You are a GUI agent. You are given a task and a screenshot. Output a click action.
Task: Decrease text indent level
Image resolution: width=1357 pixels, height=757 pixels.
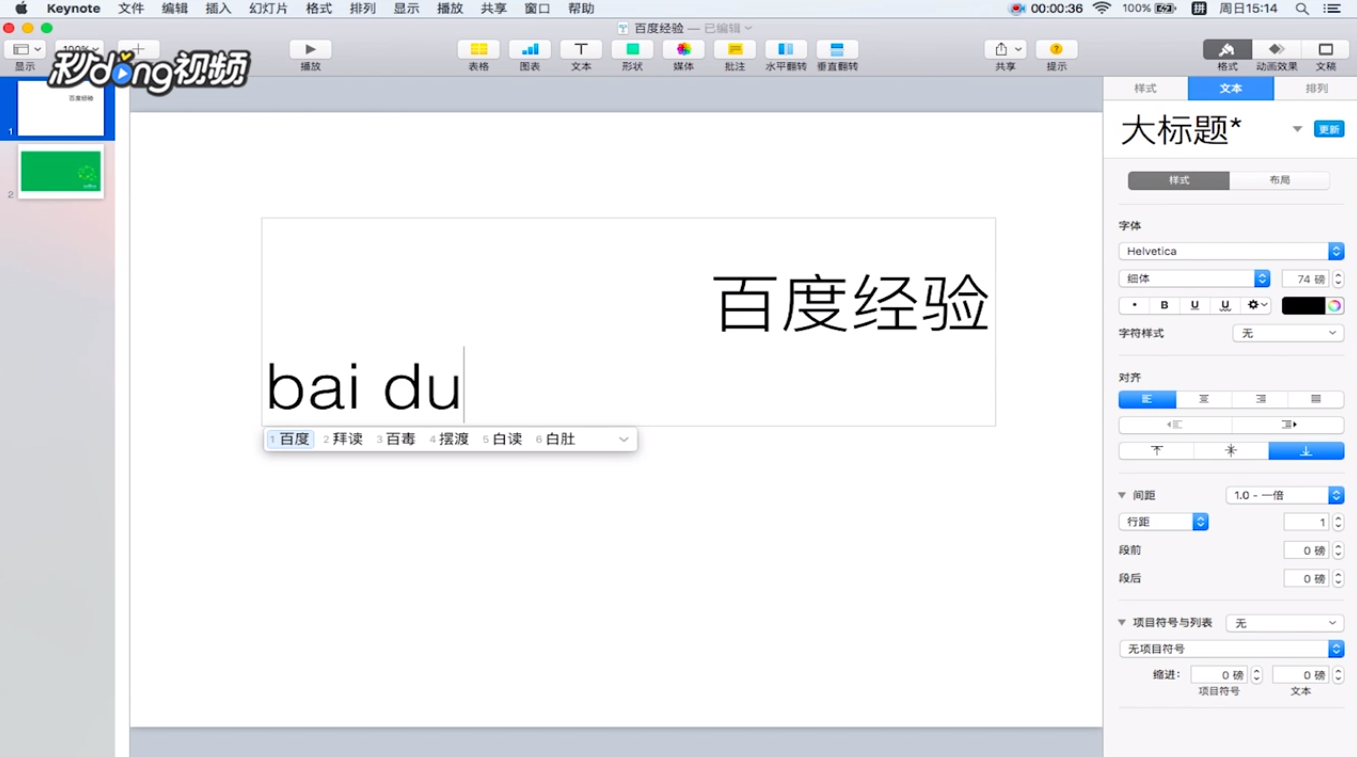(x=1175, y=425)
